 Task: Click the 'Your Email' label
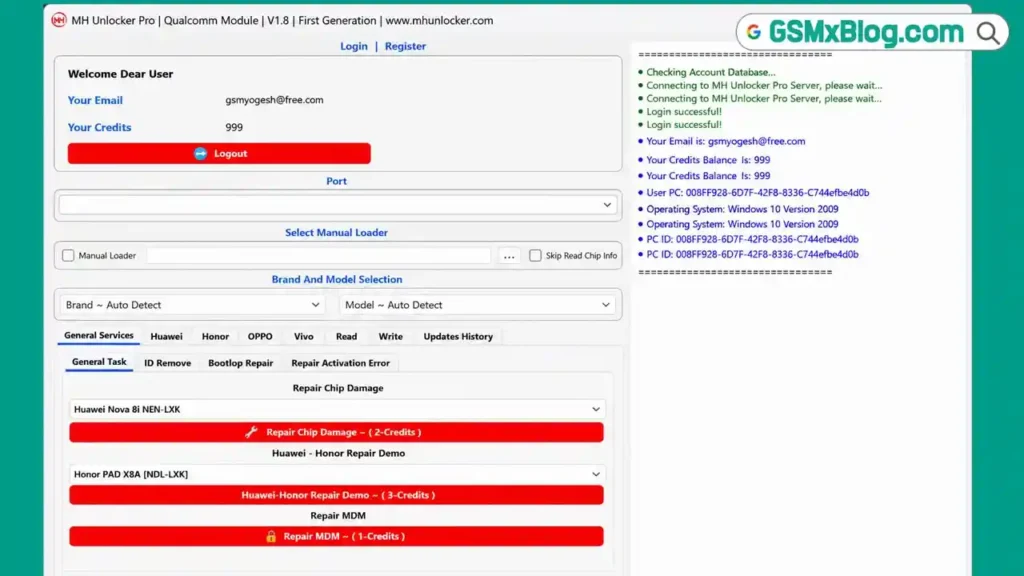[x=95, y=100]
